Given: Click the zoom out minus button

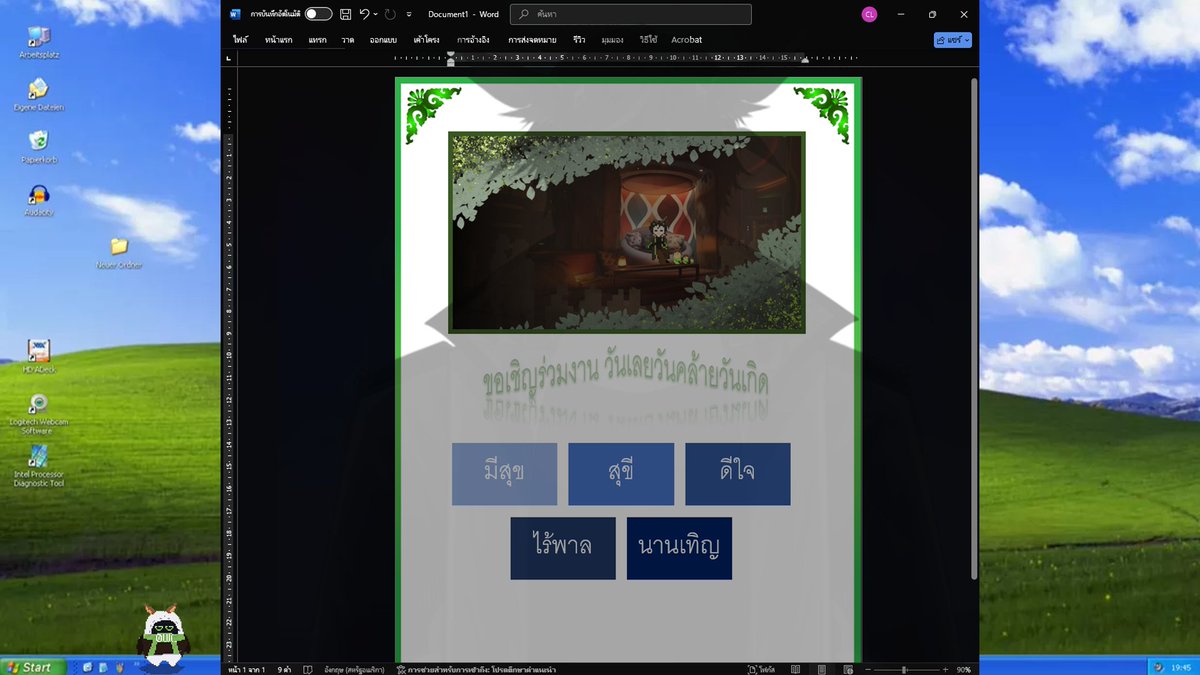Looking at the screenshot, I should [x=868, y=669].
